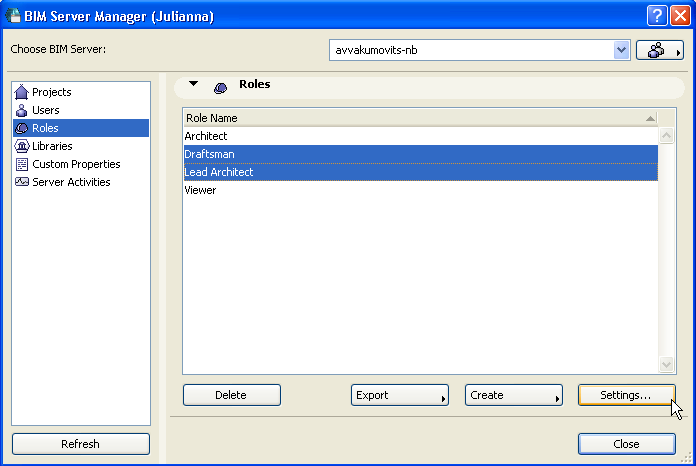Select Projects in the sidebar
Image resolution: width=696 pixels, height=466 pixels.
coord(81,92)
